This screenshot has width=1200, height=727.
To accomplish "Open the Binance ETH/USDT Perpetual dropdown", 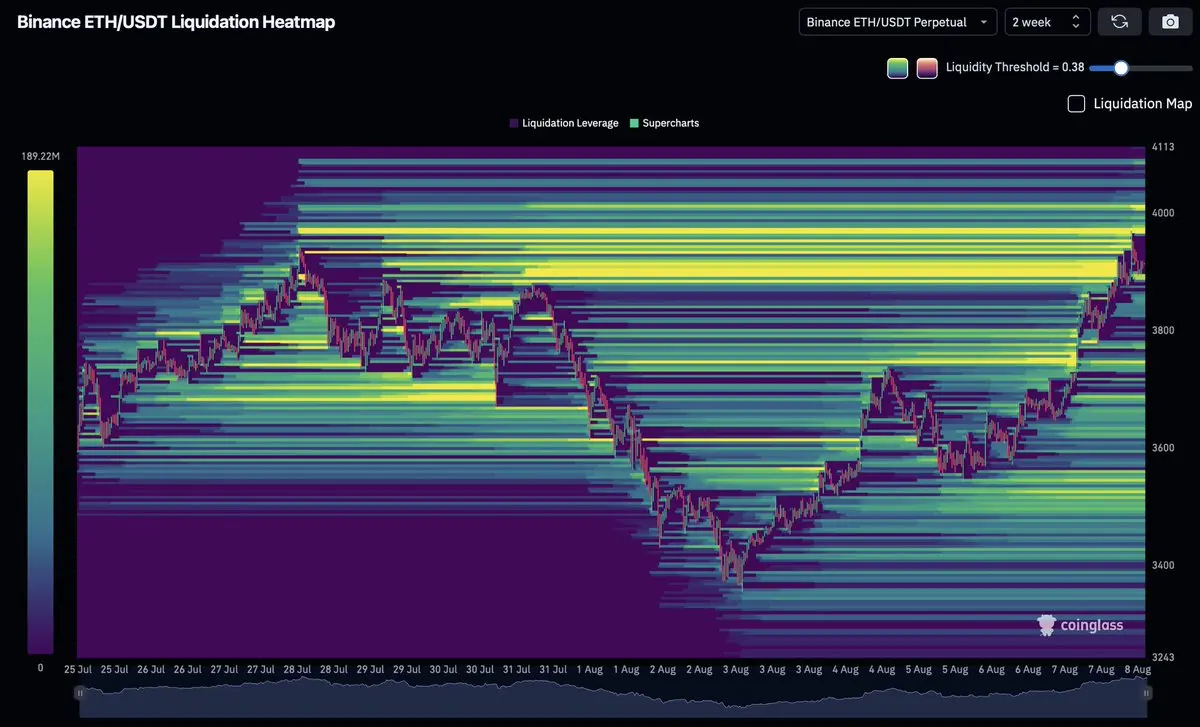I will [x=898, y=22].
